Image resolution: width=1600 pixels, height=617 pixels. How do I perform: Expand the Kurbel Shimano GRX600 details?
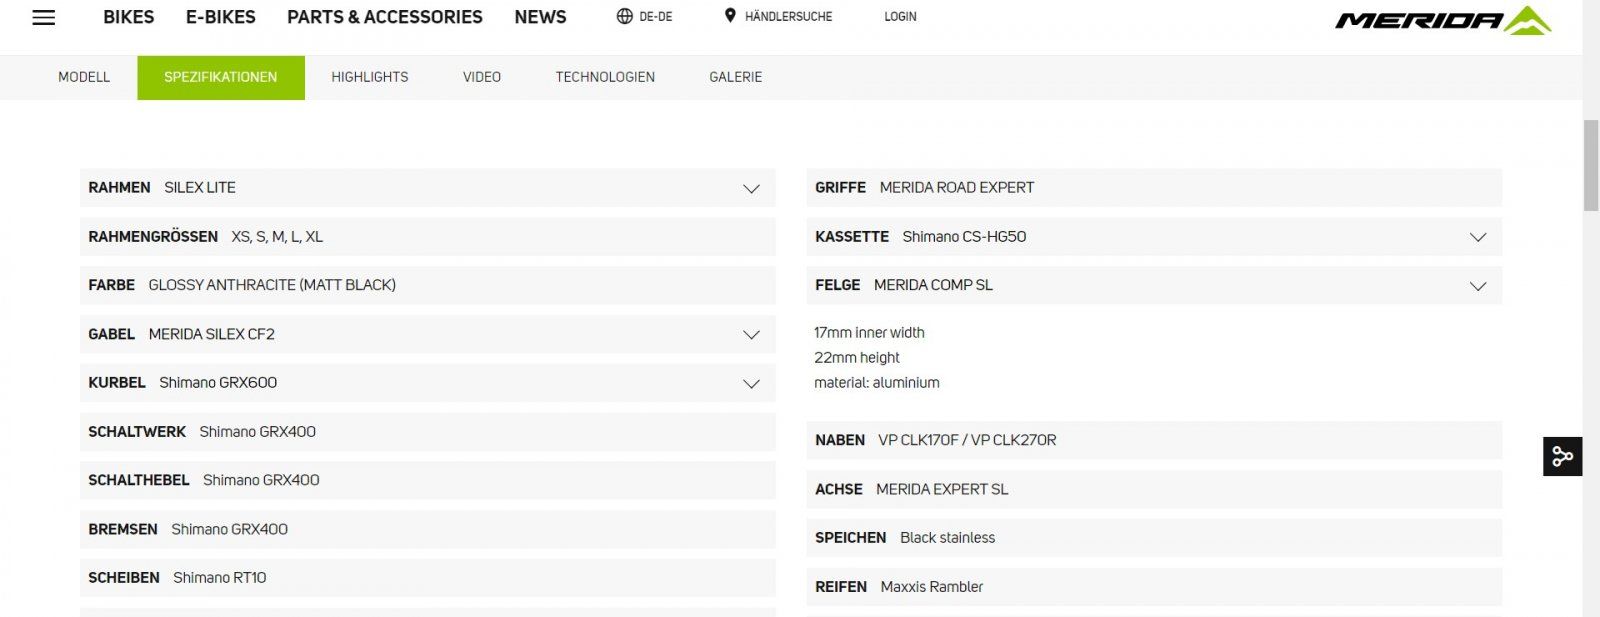pyautogui.click(x=751, y=384)
